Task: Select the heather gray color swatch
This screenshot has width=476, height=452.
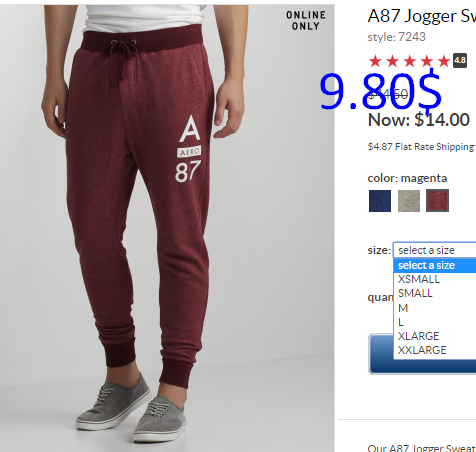Action: click(x=409, y=201)
